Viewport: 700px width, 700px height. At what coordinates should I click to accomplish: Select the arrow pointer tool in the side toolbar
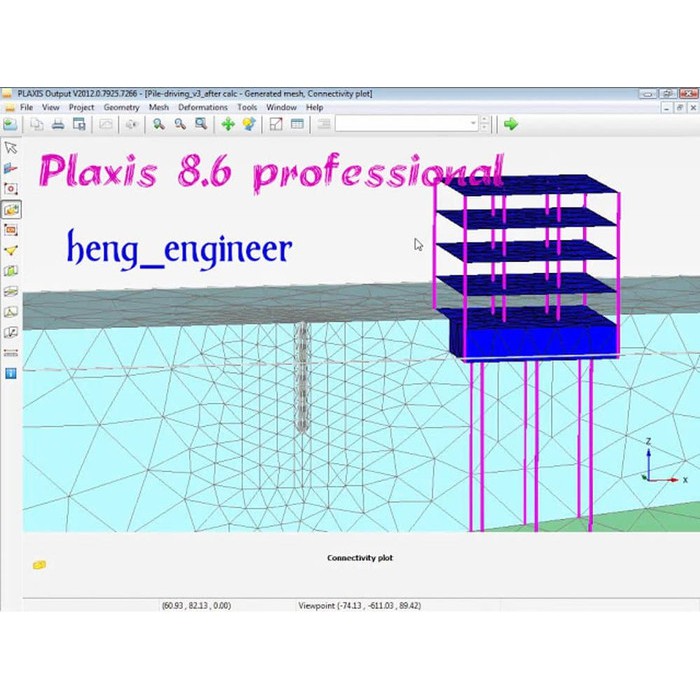pyautogui.click(x=11, y=148)
